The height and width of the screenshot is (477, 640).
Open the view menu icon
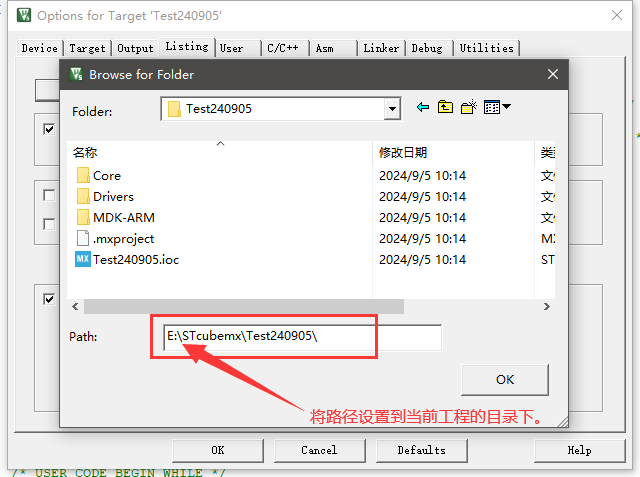click(496, 108)
